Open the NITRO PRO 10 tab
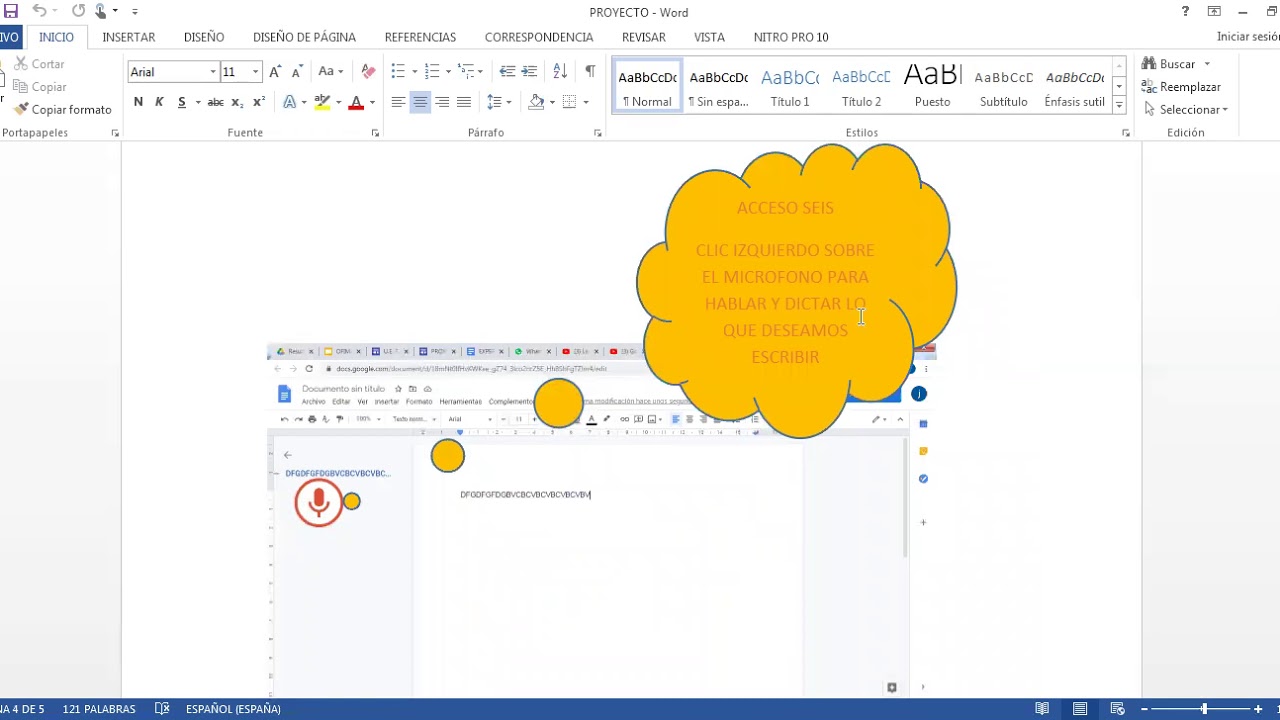This screenshot has height=720, width=1280. coord(791,37)
